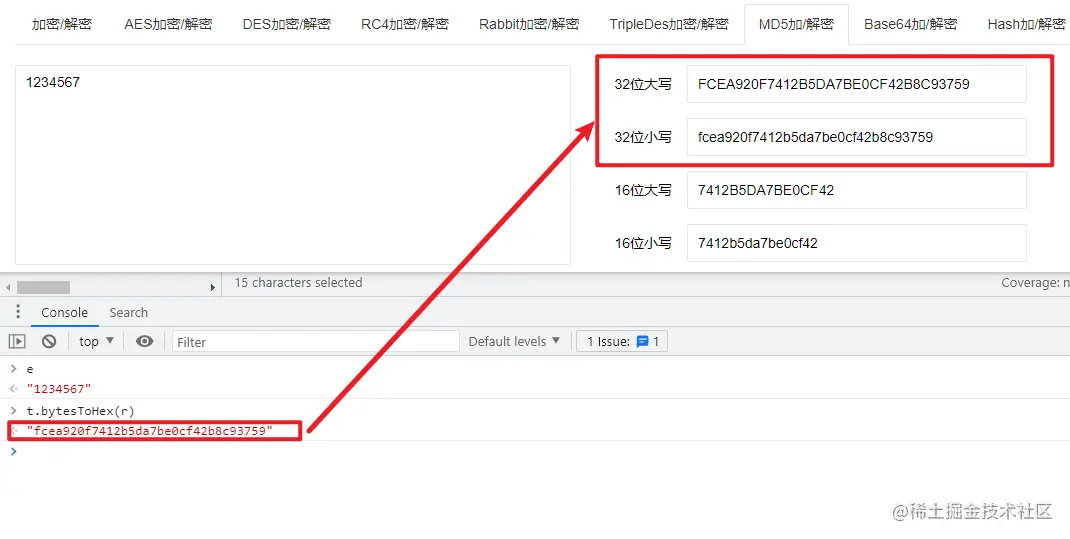
Task: Click the 16位大写 label
Action: click(643, 190)
